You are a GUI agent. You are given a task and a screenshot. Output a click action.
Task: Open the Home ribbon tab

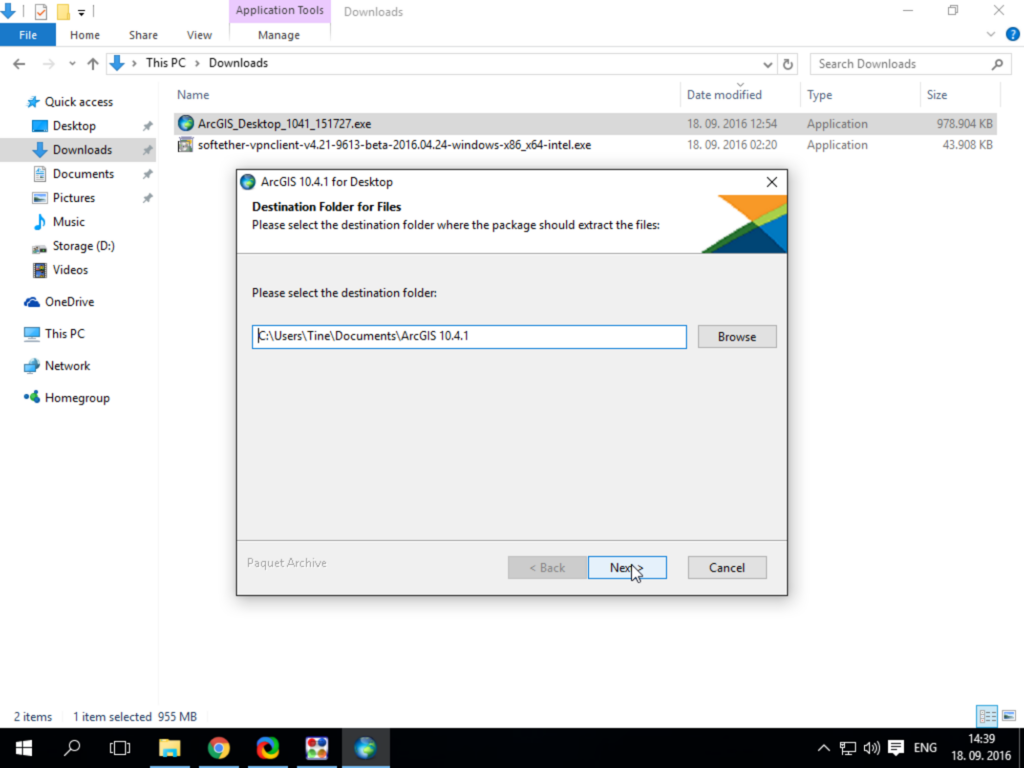[85, 35]
